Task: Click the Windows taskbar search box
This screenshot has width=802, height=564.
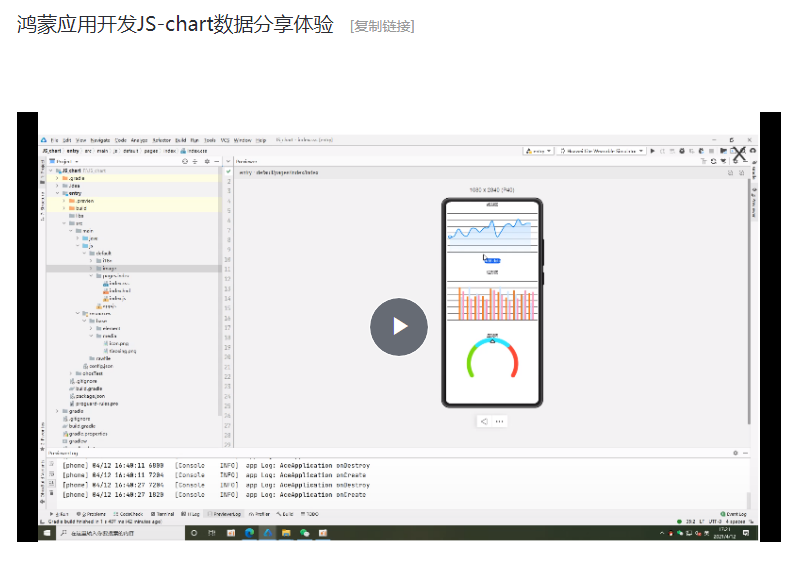Action: coord(120,533)
